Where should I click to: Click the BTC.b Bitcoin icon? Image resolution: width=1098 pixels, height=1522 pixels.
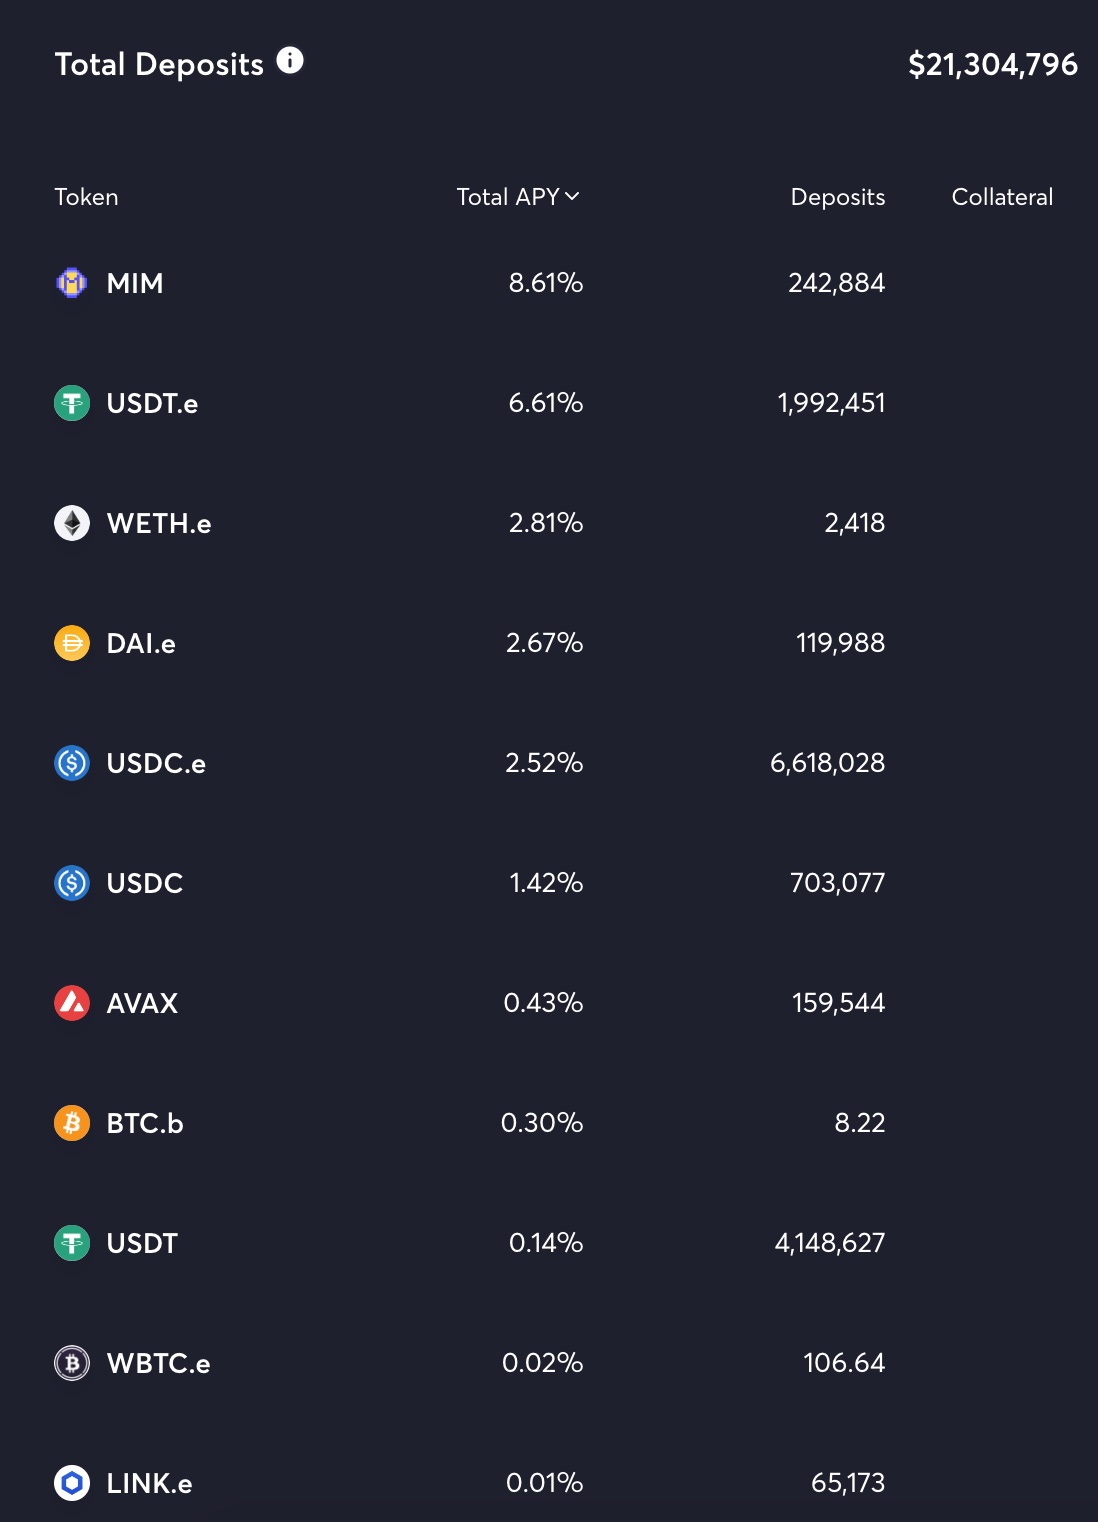point(72,1123)
